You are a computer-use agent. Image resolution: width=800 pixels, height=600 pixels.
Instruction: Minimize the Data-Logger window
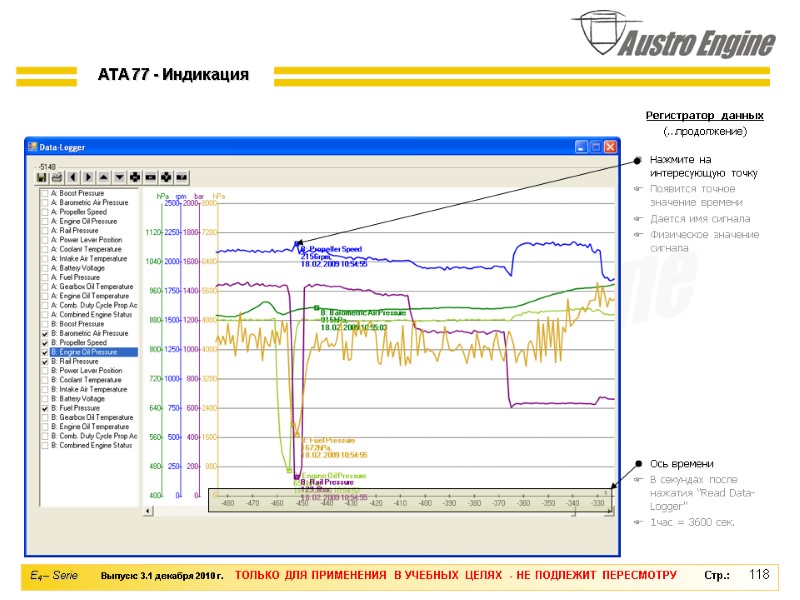[x=581, y=147]
